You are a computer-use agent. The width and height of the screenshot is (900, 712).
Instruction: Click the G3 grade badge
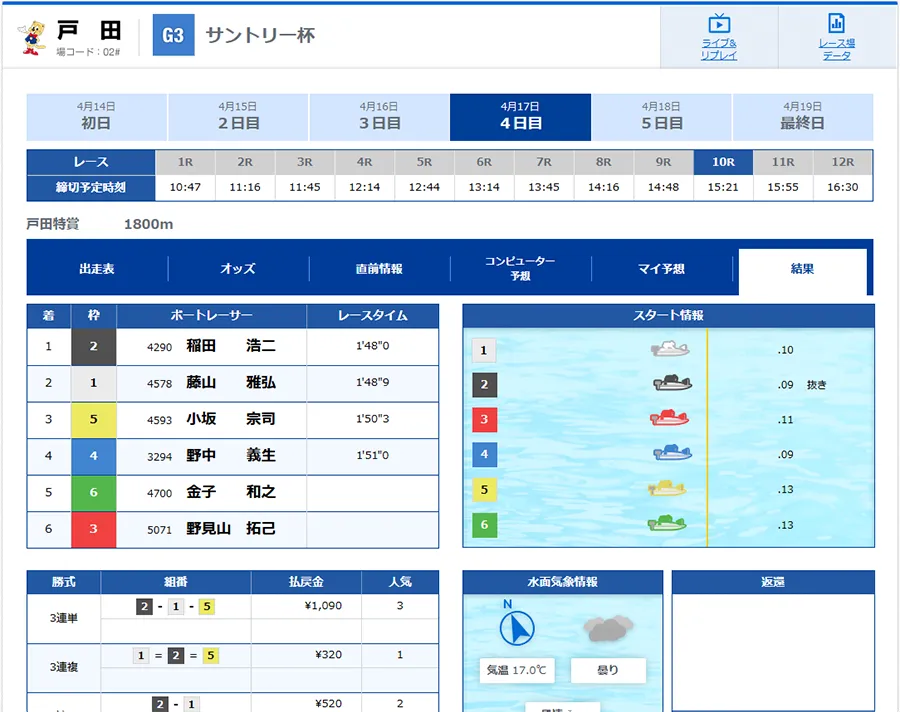173,36
